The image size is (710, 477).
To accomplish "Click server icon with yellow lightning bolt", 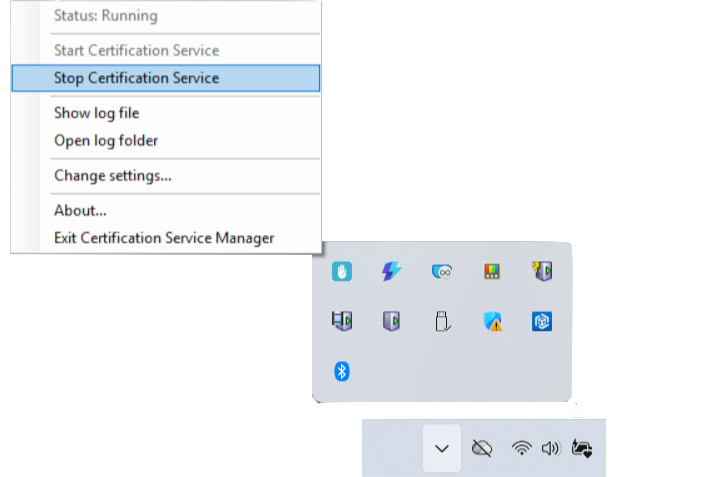I will pos(542,271).
